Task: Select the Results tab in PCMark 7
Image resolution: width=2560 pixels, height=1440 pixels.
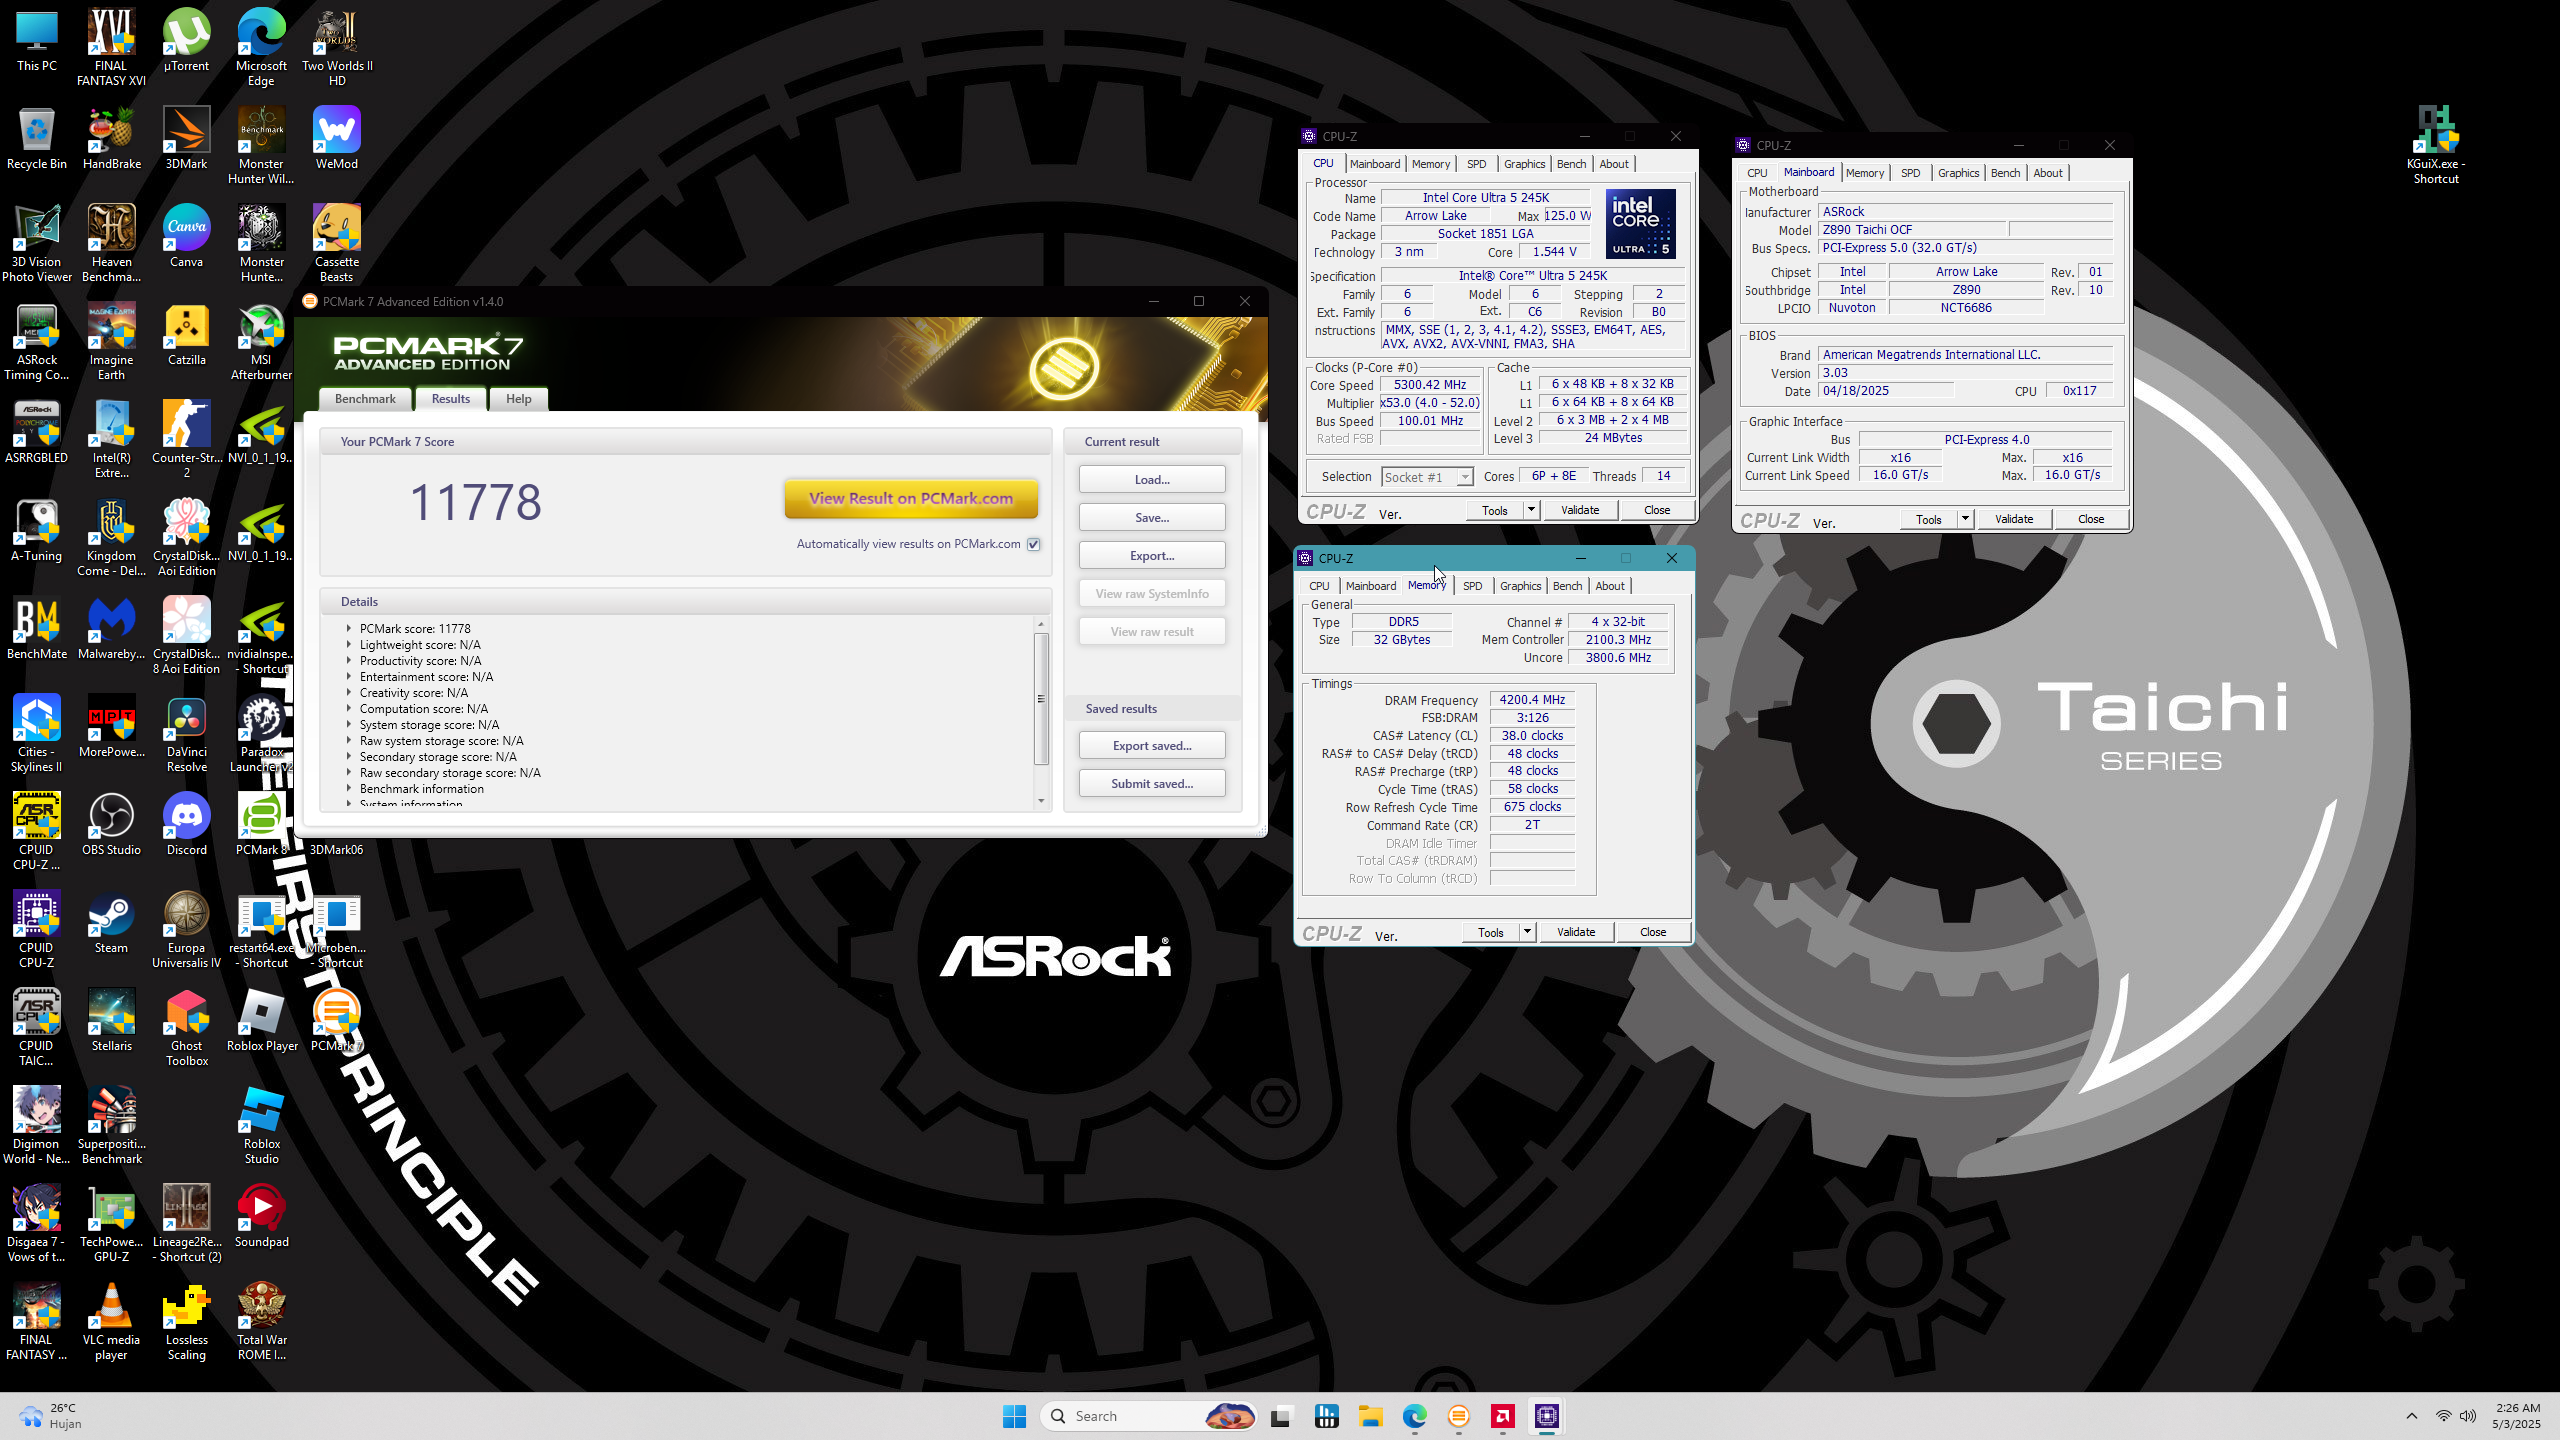Action: 451,399
